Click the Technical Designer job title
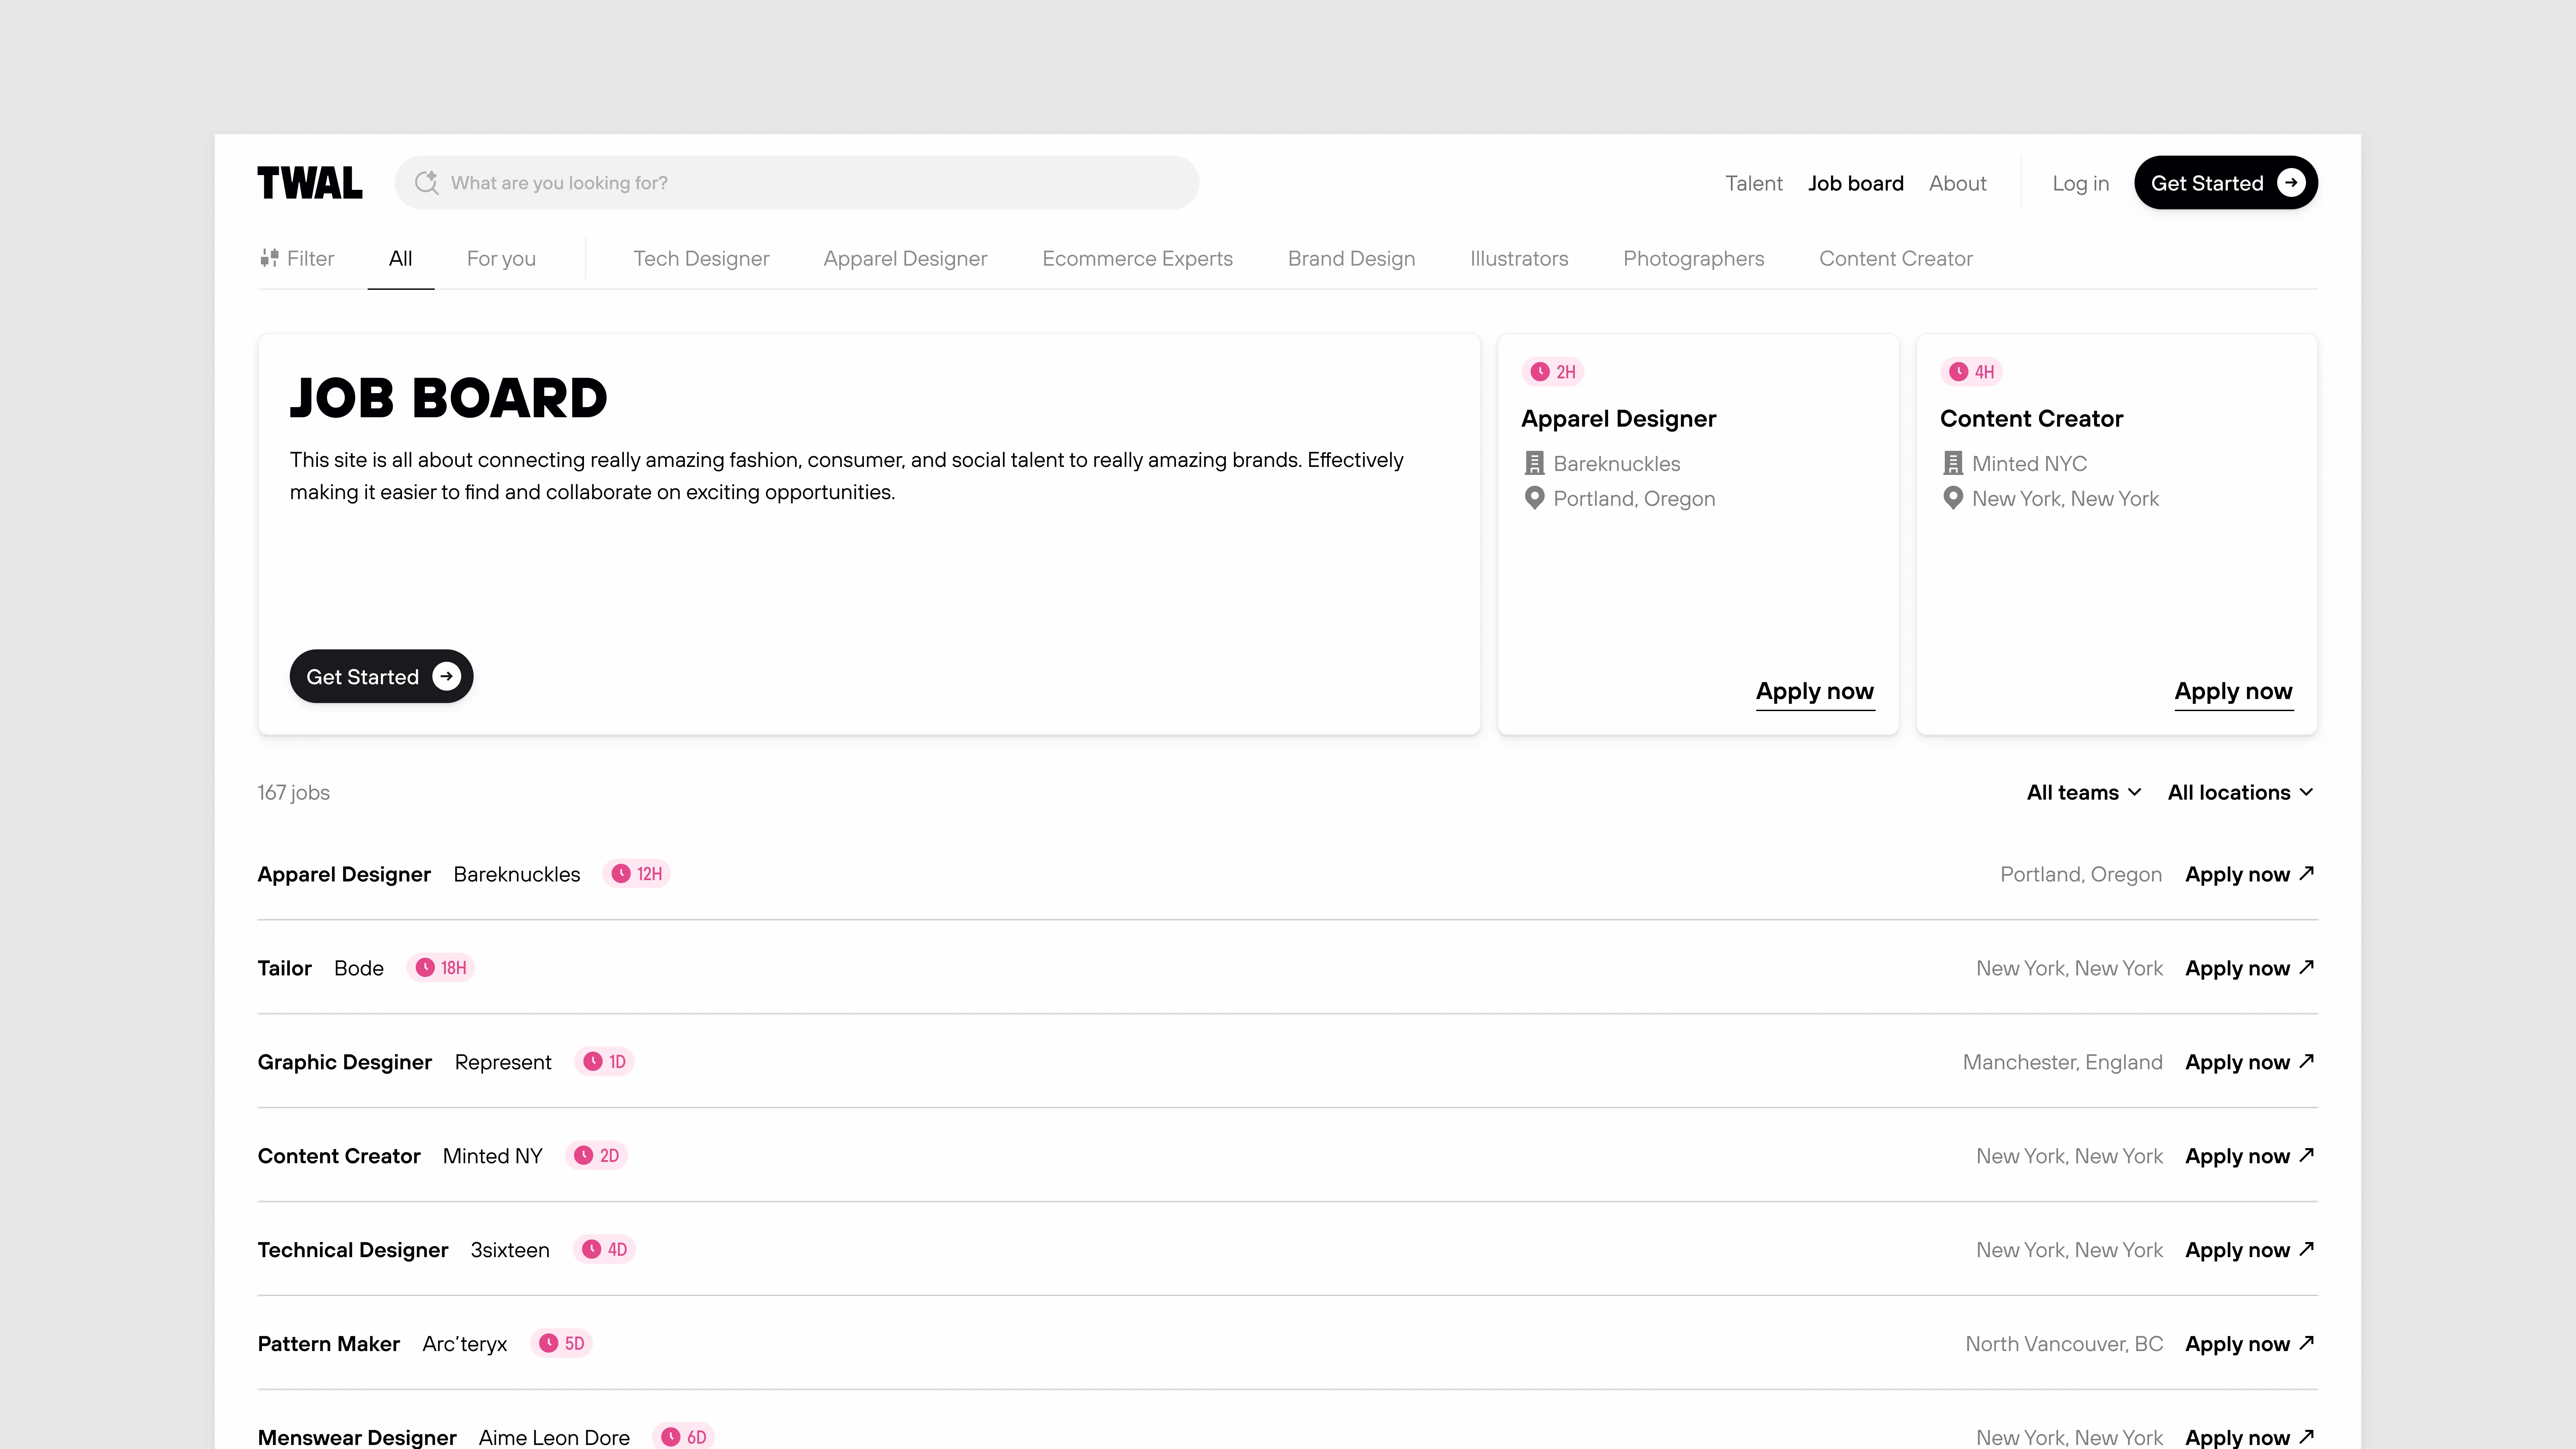2576x1449 pixels. click(x=353, y=1250)
